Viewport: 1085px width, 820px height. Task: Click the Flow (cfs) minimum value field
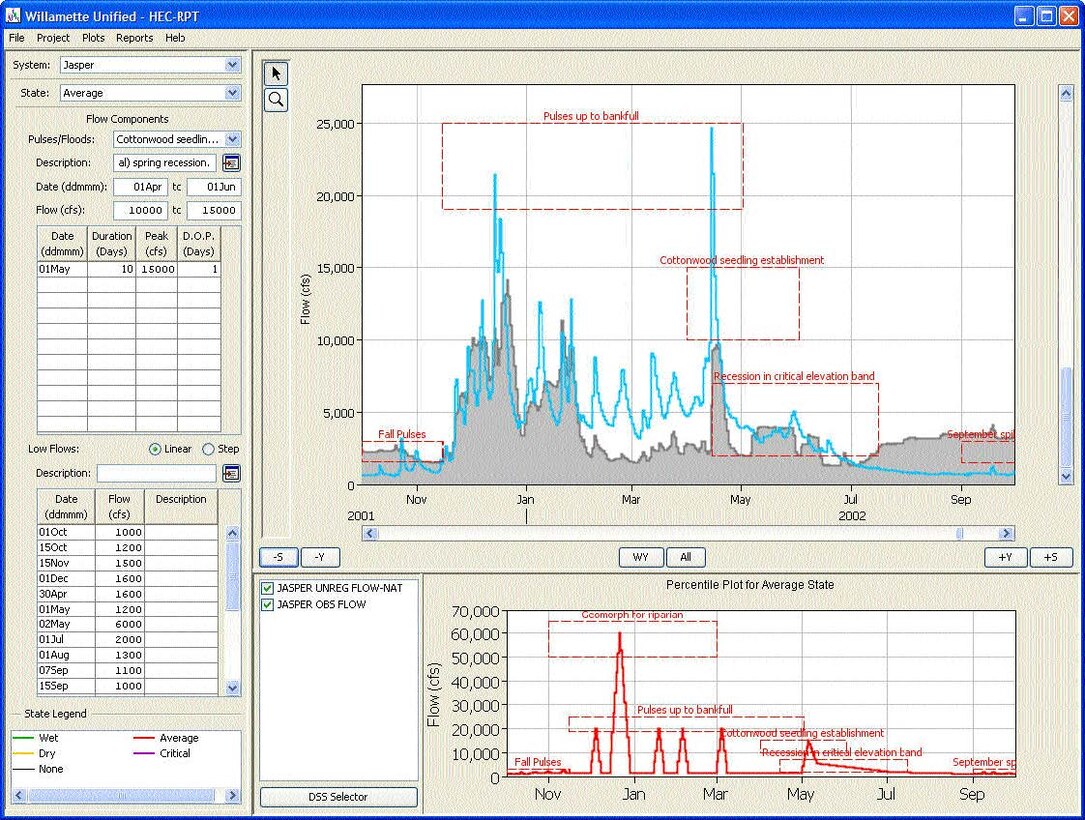coord(140,210)
